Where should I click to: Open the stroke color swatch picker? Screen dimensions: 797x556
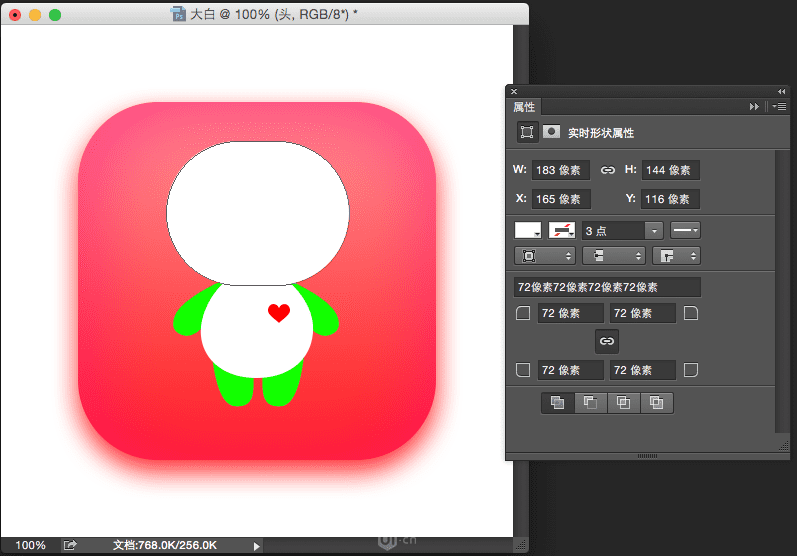point(562,231)
